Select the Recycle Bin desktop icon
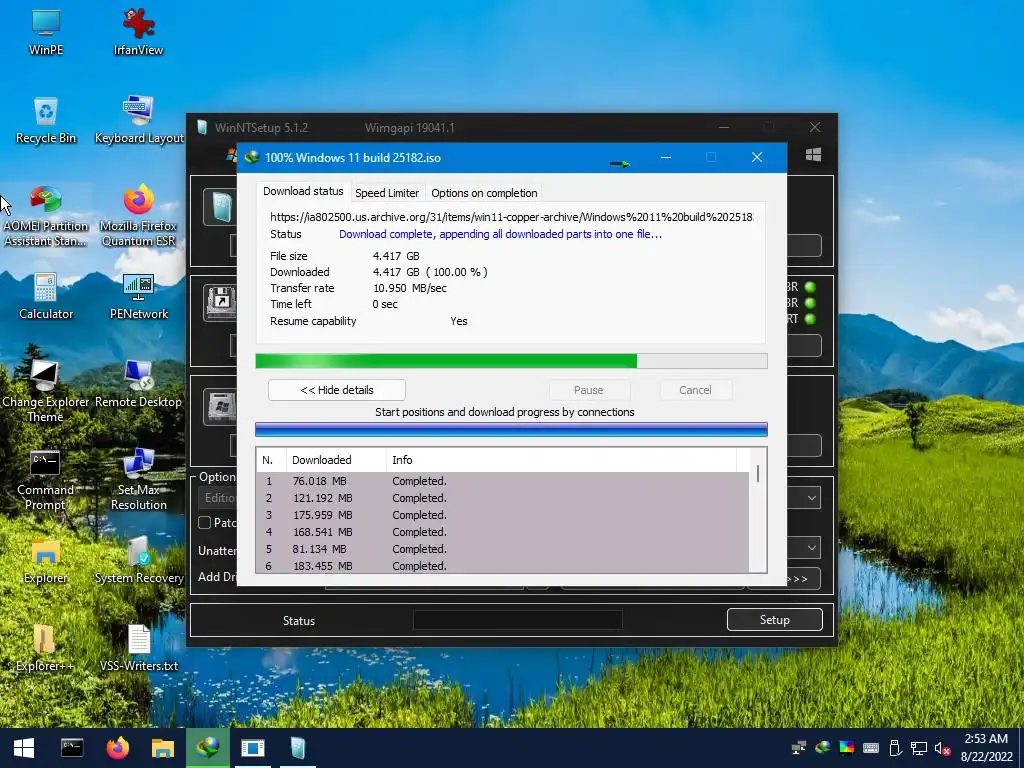The image size is (1024, 768). click(x=46, y=120)
